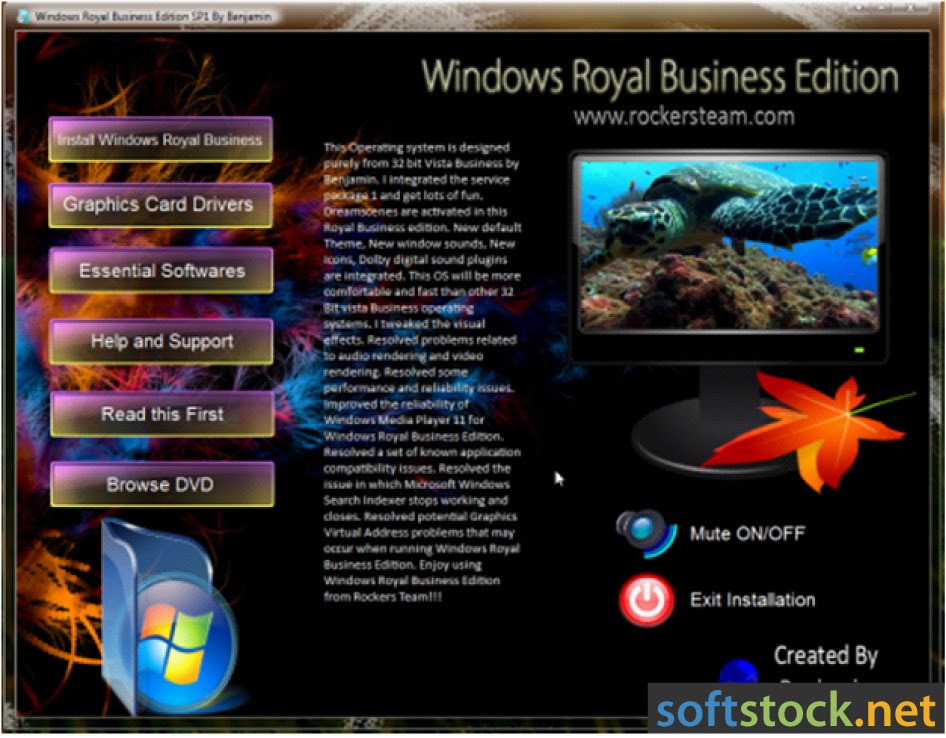Open Graphics Card Drivers
946x738 pixels.
point(160,205)
